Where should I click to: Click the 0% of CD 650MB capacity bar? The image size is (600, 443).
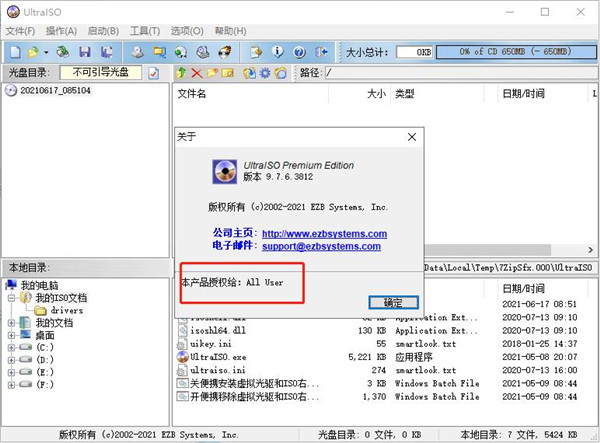[x=516, y=52]
